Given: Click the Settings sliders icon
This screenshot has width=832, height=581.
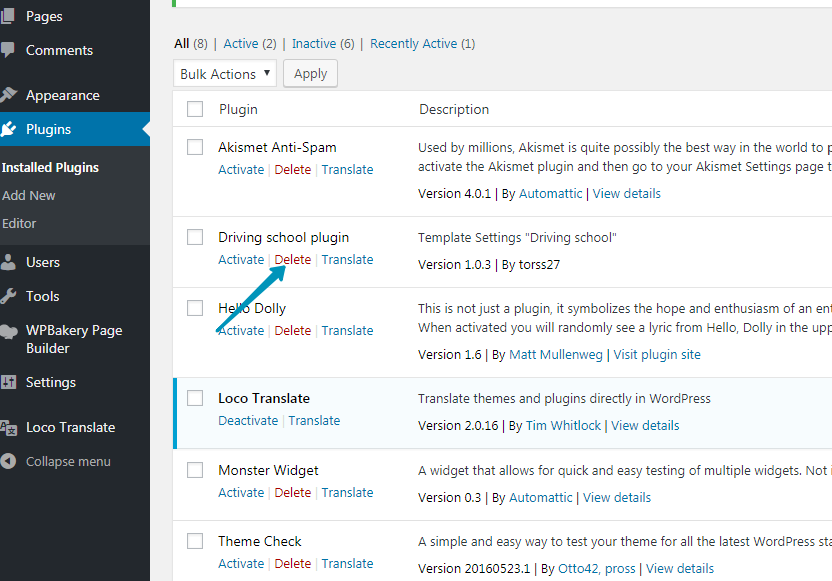Looking at the screenshot, I should [x=8, y=382].
